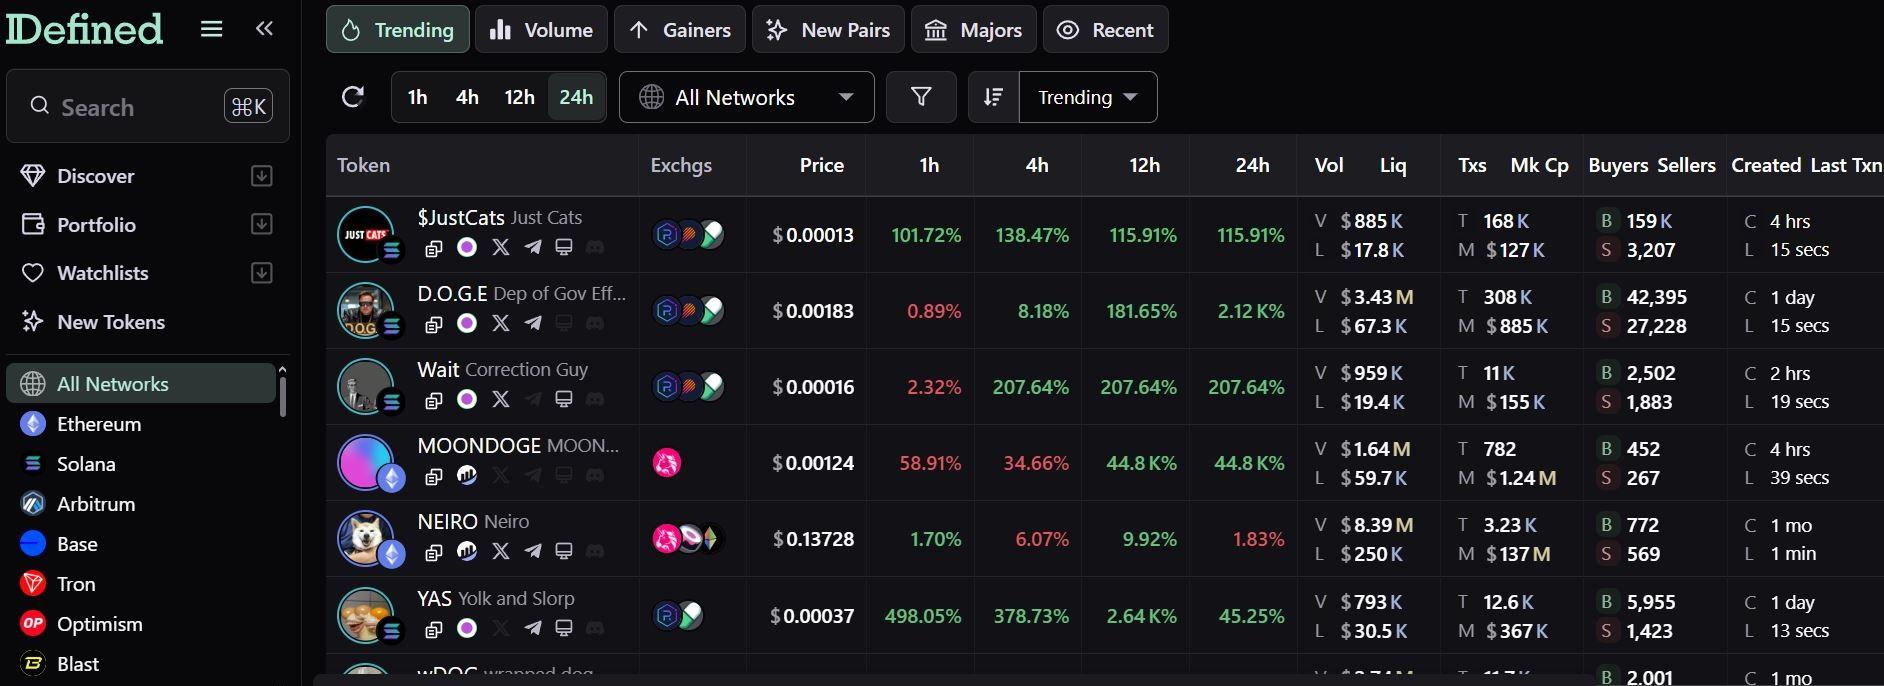The image size is (1884, 686).
Task: Open the Gainers tab
Action: (x=680, y=29)
